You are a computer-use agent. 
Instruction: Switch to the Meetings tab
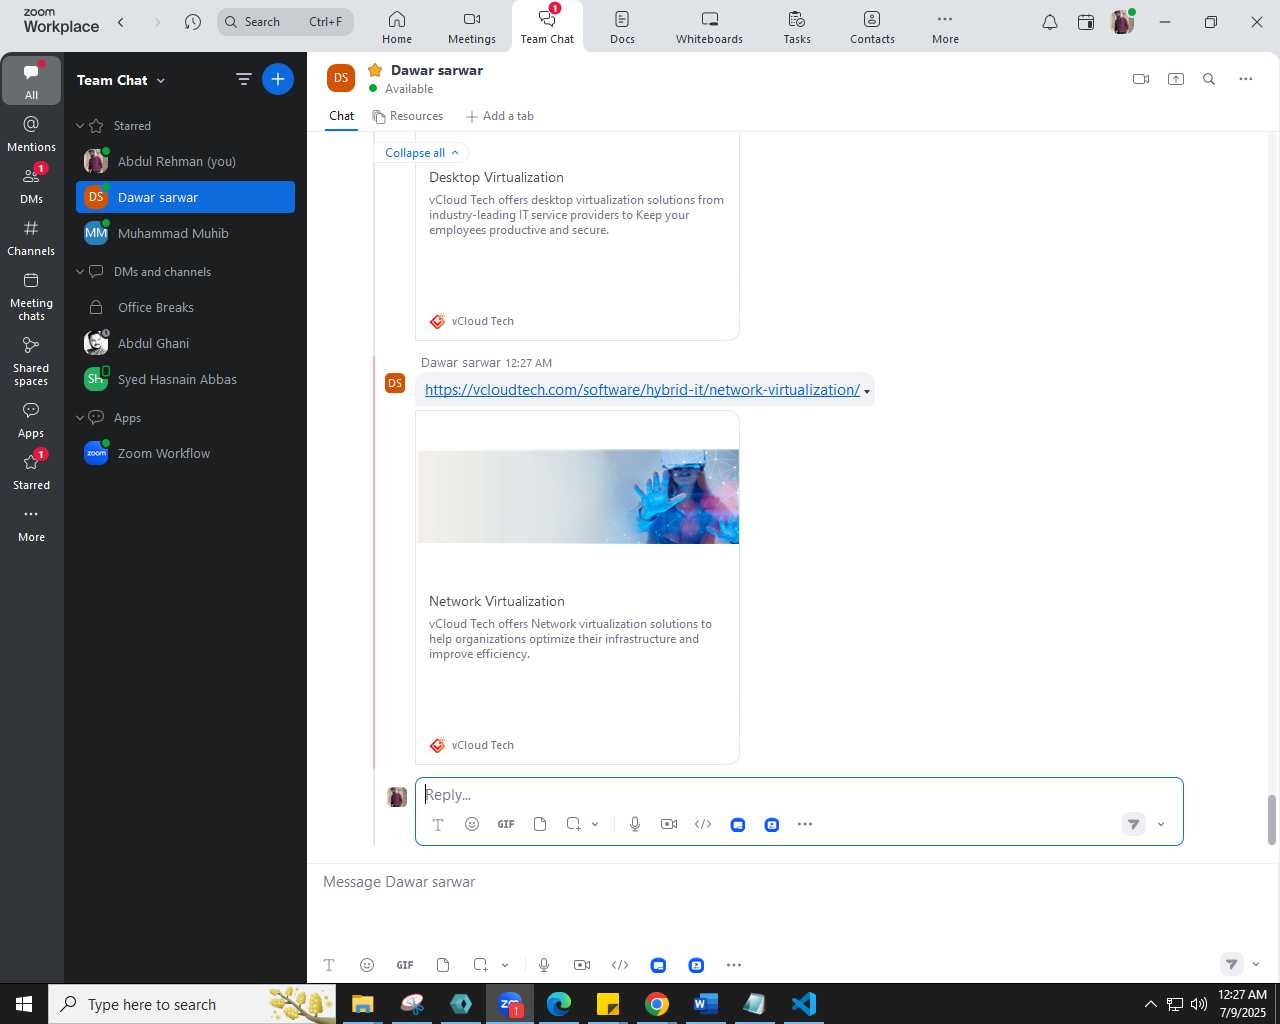(472, 27)
